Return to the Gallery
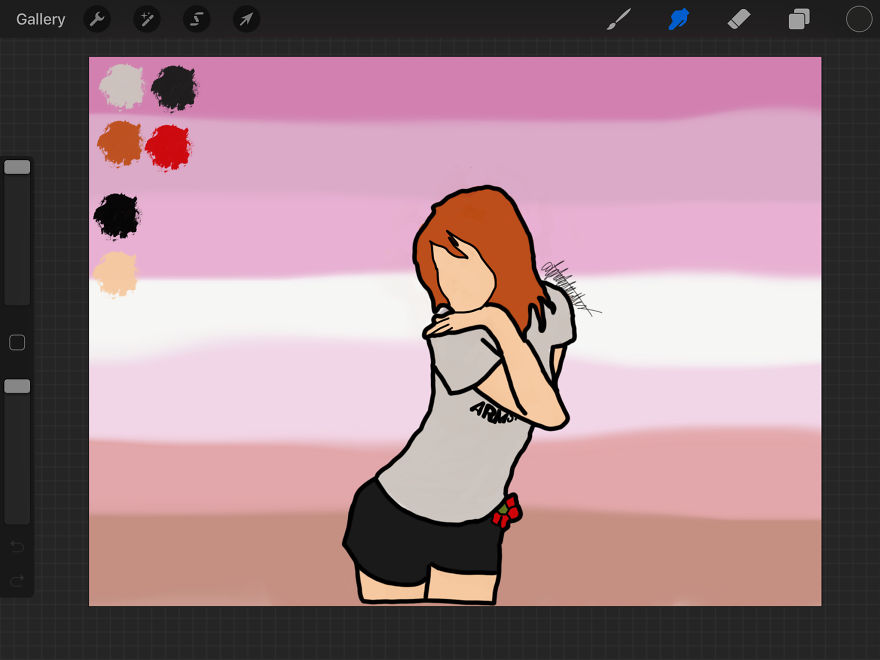The image size is (880, 660). (41, 19)
